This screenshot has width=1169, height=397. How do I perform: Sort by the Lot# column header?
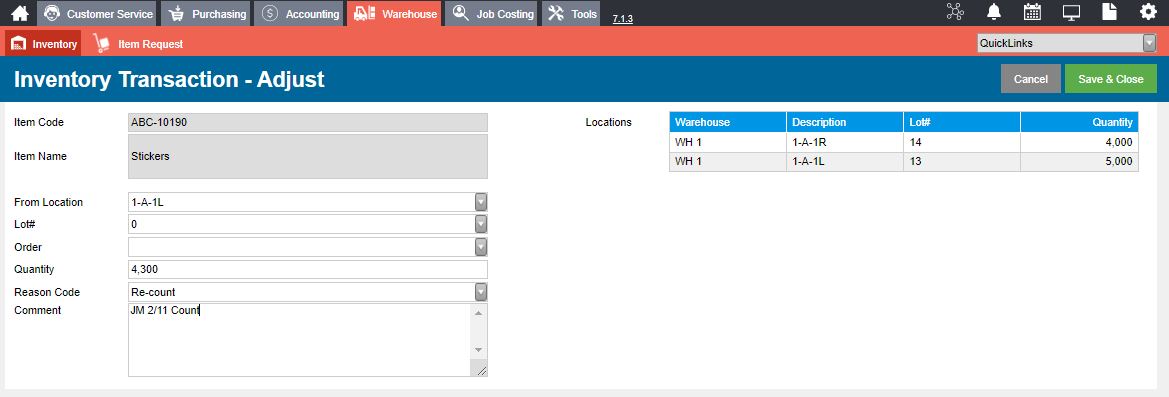tap(962, 122)
